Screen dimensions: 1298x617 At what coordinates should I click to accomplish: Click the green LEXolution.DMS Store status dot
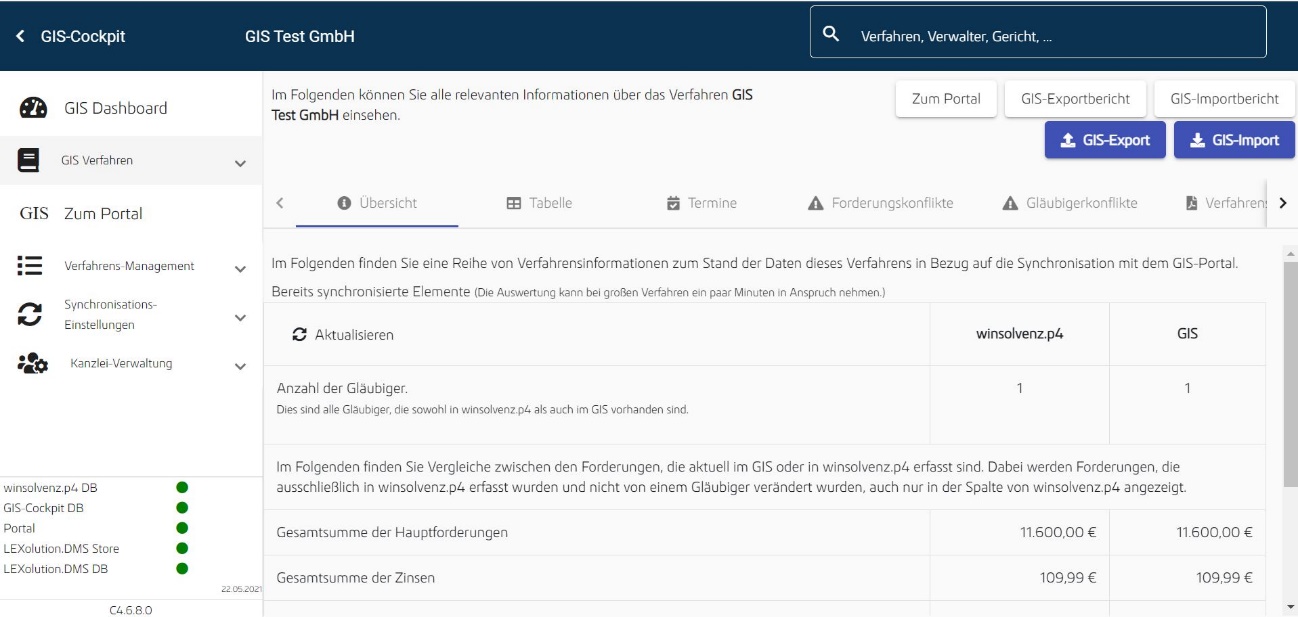(182, 548)
